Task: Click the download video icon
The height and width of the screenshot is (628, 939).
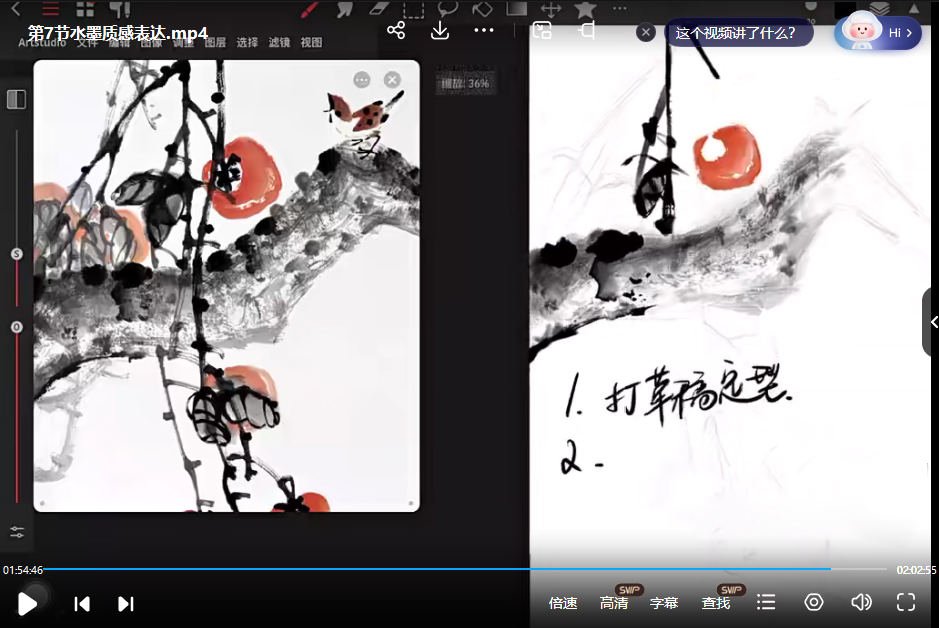Action: [440, 31]
